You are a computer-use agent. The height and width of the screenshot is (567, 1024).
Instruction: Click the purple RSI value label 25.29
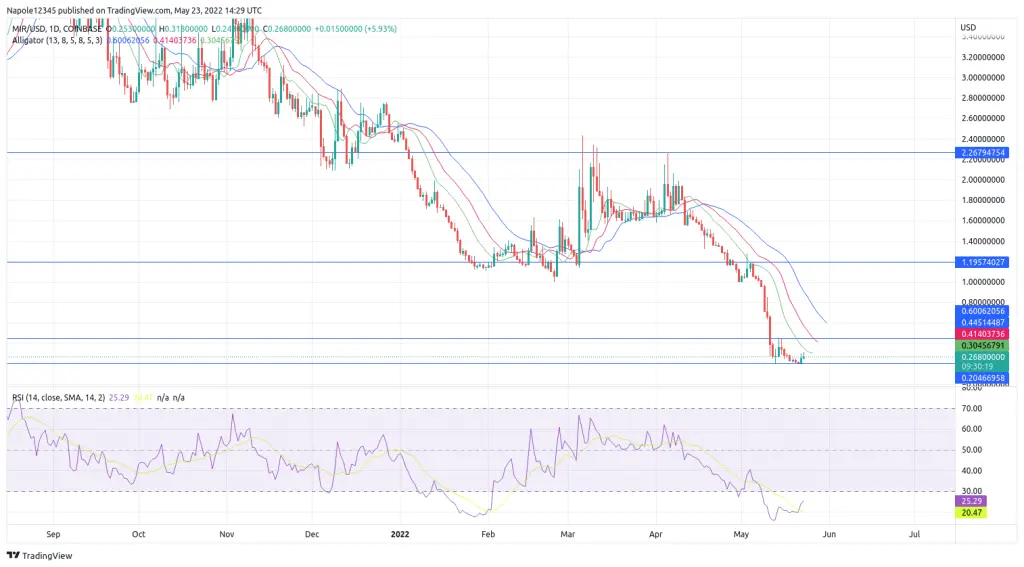[x=971, y=501]
